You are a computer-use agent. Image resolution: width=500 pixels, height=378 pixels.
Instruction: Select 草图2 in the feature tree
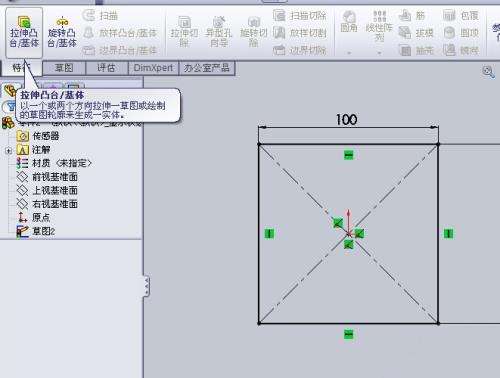tap(36, 231)
